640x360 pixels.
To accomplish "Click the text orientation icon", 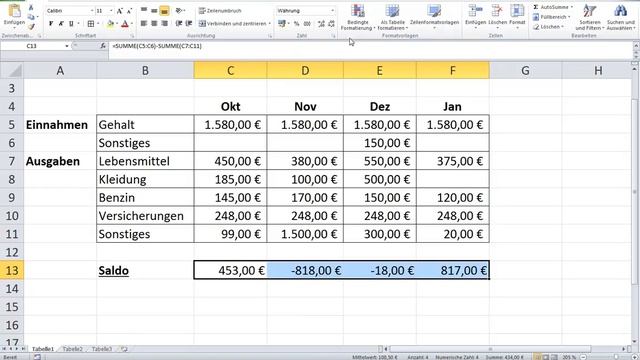I will coord(179,11).
